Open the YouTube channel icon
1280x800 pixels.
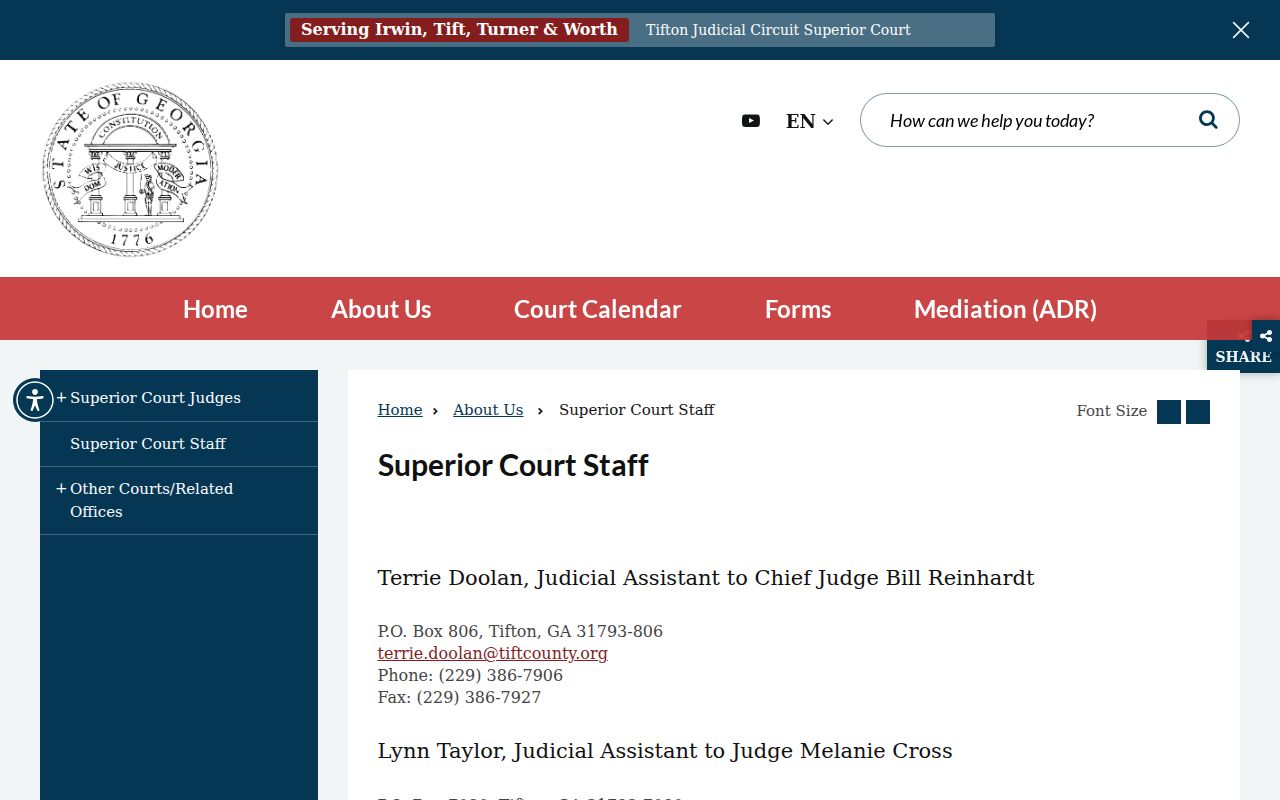(x=751, y=121)
